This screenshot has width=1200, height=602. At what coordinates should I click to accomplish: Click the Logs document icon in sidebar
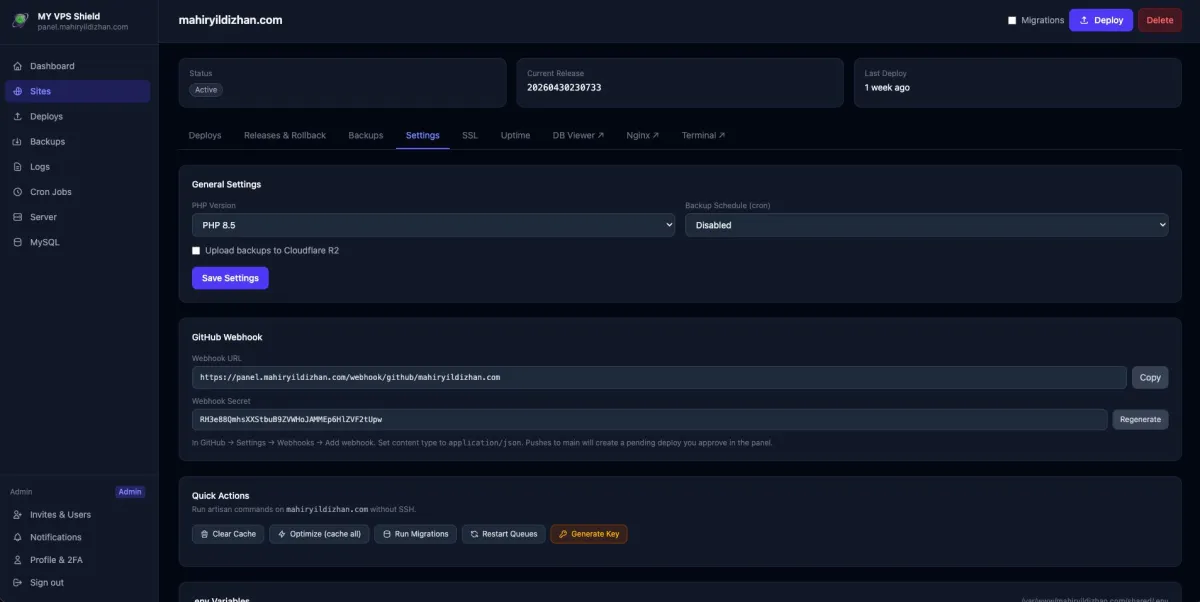click(x=18, y=167)
